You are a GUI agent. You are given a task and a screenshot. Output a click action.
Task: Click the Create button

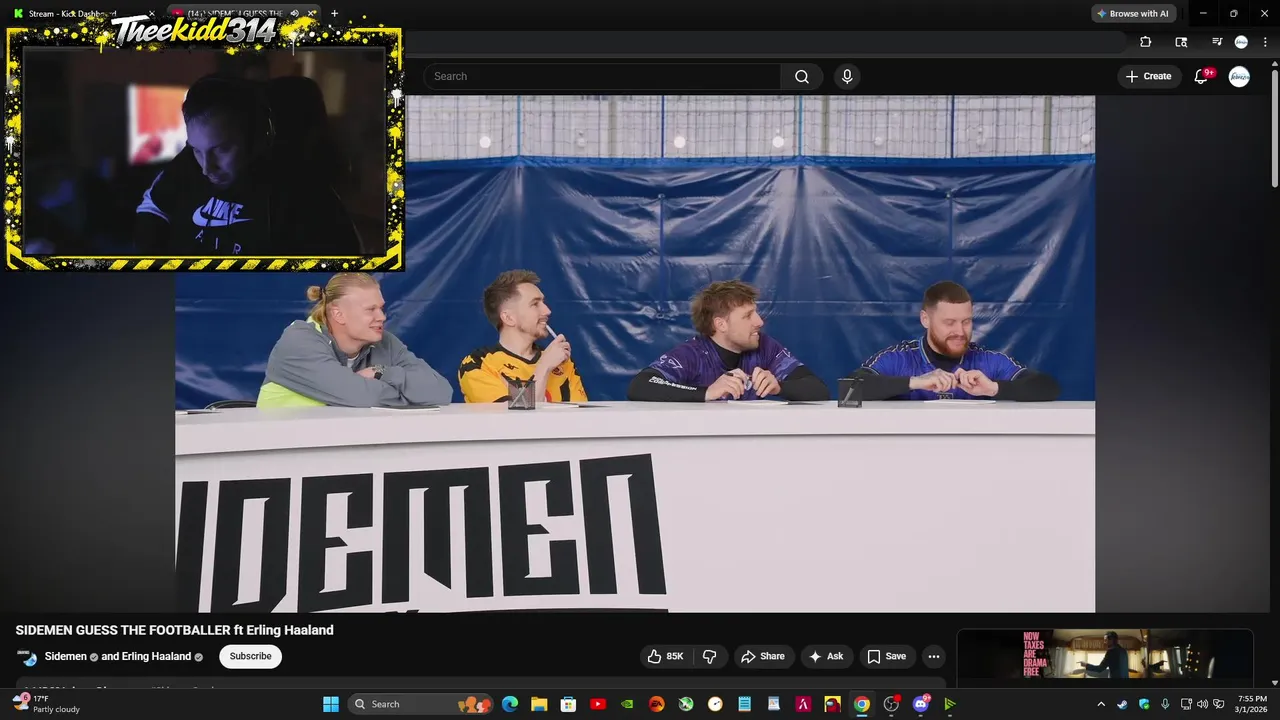tap(1148, 76)
